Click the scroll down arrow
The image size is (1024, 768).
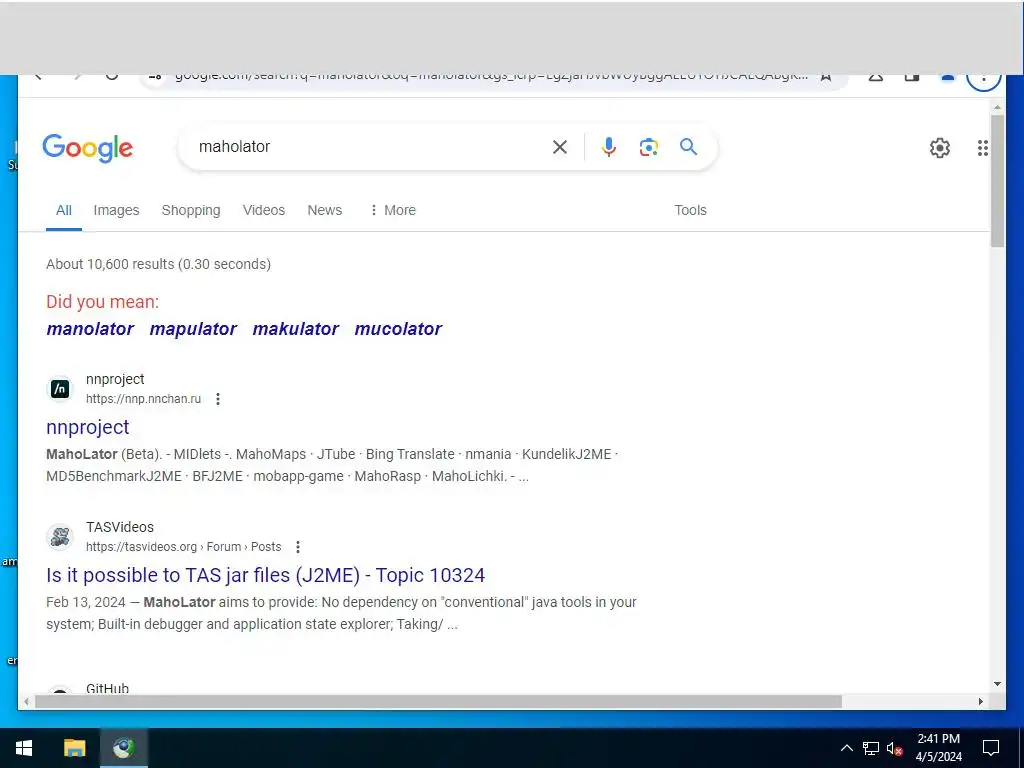coord(997,684)
